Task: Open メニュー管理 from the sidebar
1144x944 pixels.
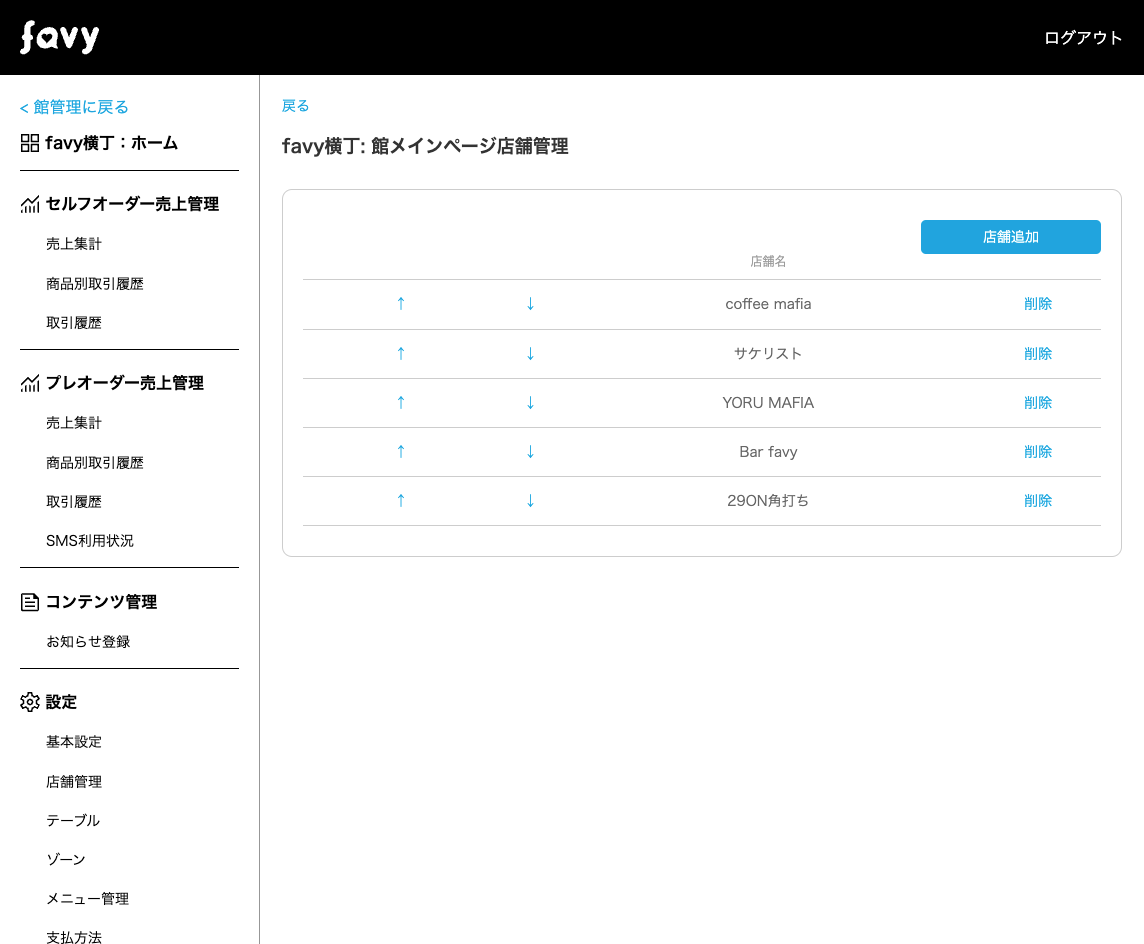Action: click(x=87, y=899)
